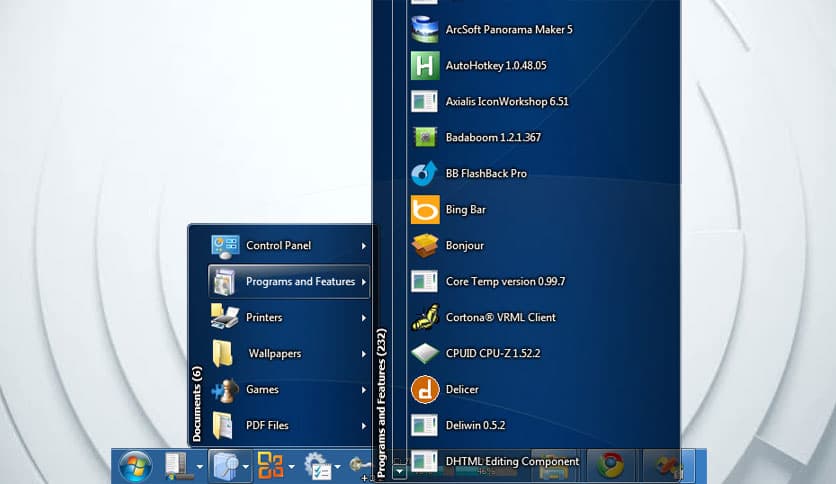Click the vertical Documents (6) menu title
Image resolution: width=836 pixels, height=484 pixels.
pos(197,404)
